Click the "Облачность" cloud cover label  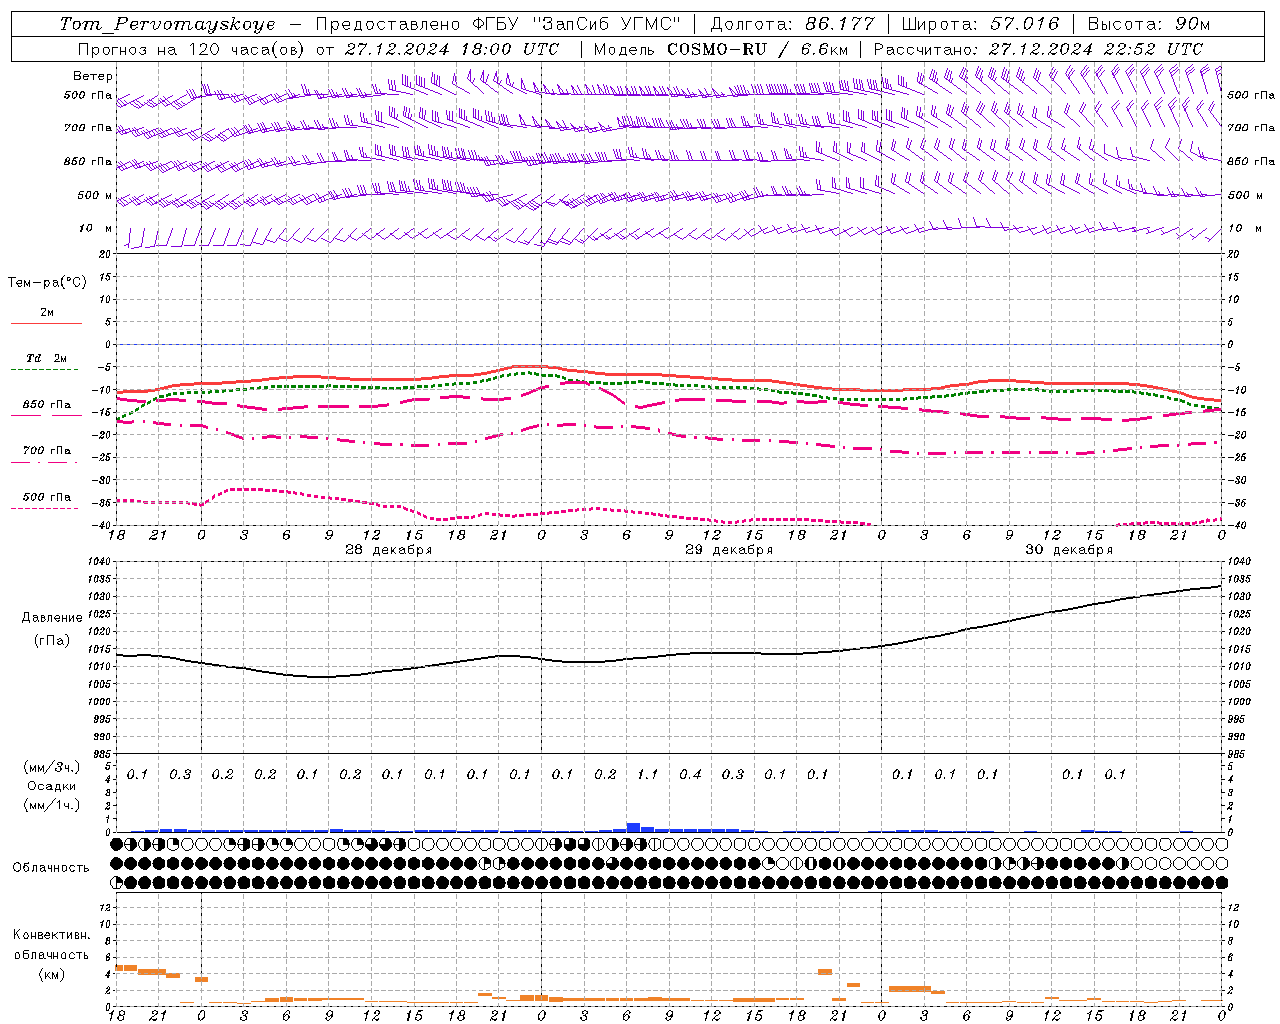(x=52, y=868)
